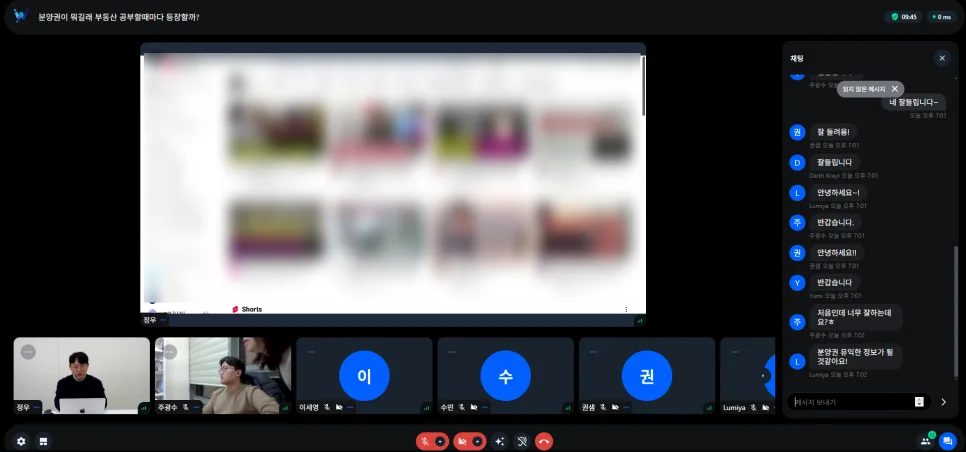Open the three-dot menu atop 권샘's tile

(x=593, y=352)
